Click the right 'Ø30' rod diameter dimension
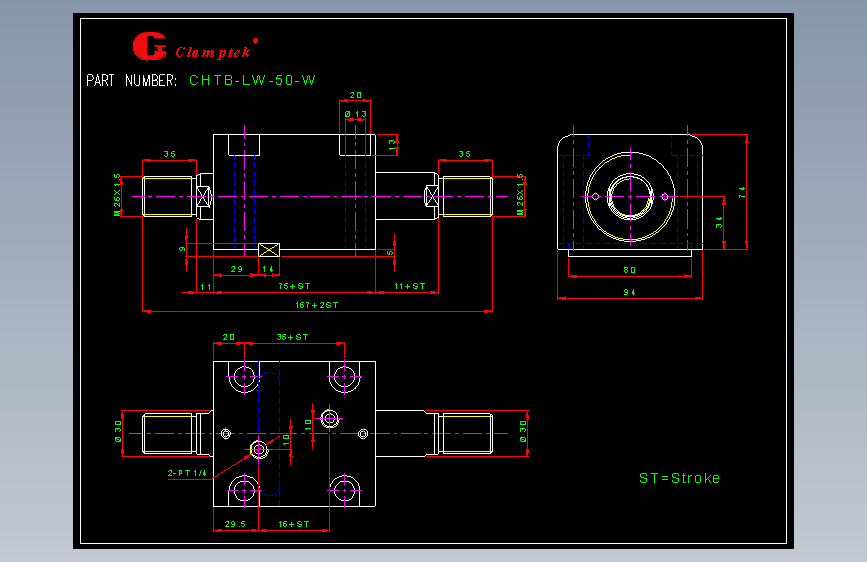Screen dimensions: 867x562 pyautogui.click(x=523, y=431)
